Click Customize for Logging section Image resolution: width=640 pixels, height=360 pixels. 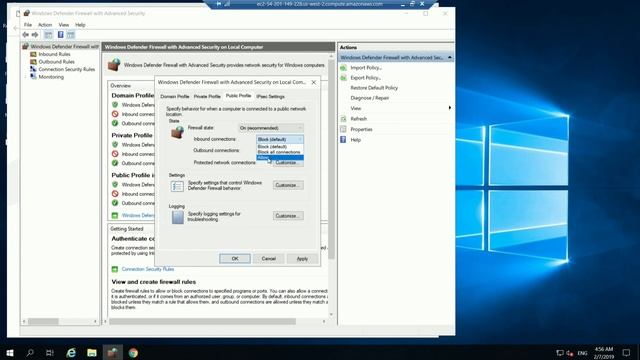288,216
